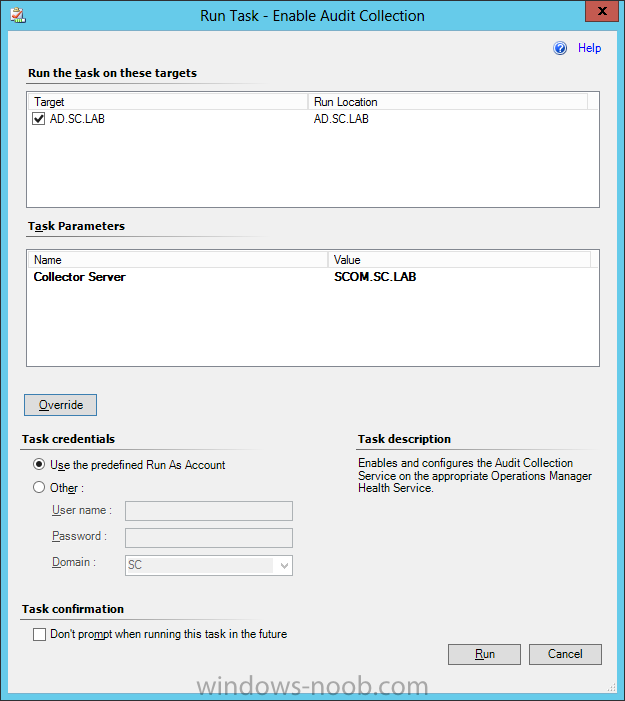Select the Run Location column header

pos(448,102)
